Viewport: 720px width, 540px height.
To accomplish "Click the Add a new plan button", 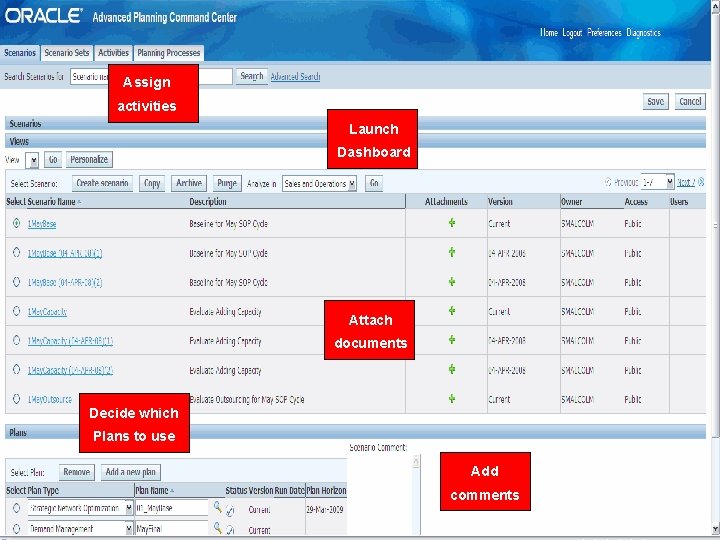I will tap(131, 472).
